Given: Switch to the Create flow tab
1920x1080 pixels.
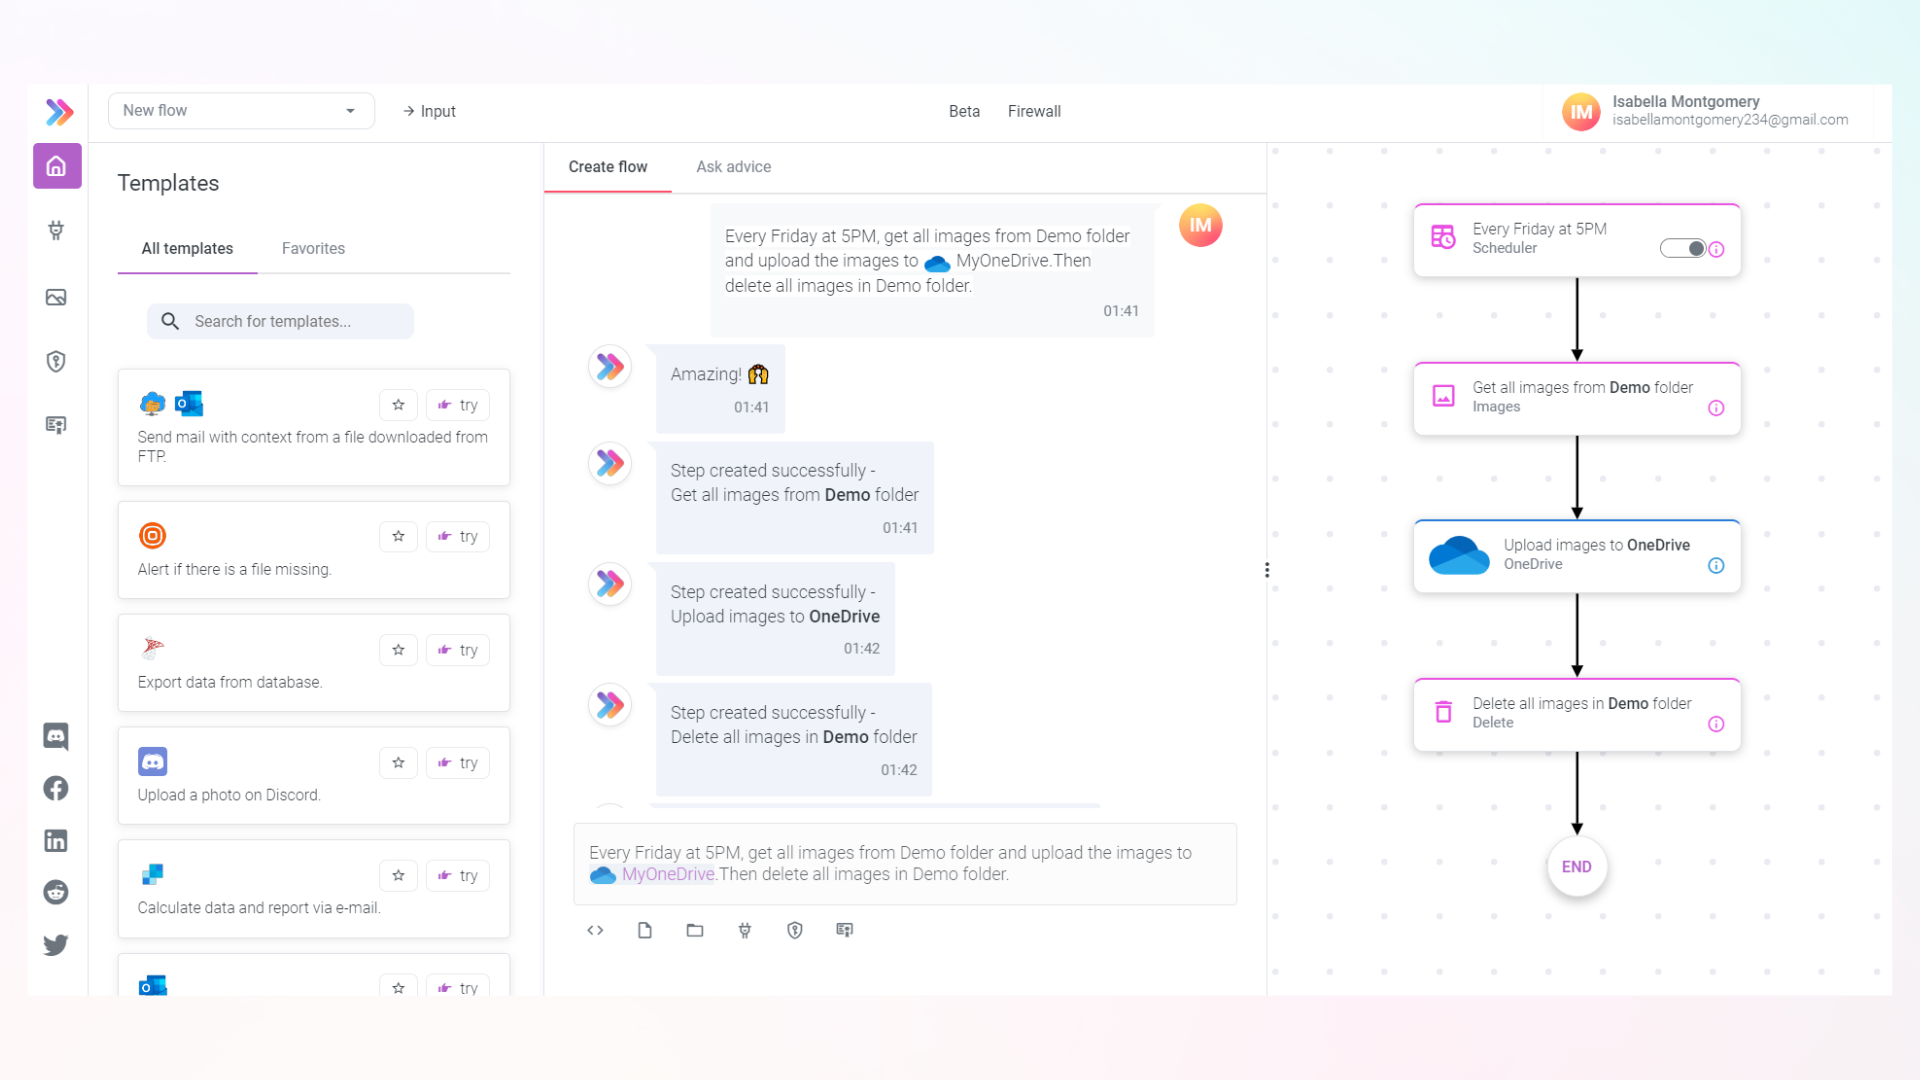Looking at the screenshot, I should [x=608, y=167].
